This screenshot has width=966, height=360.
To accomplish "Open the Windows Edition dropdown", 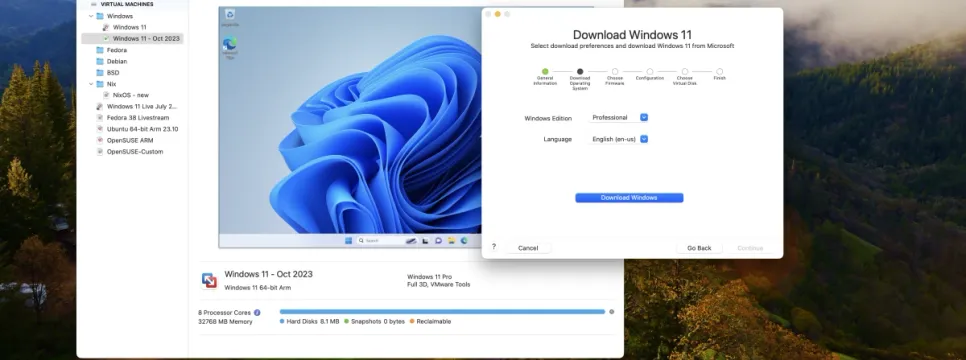I will tap(619, 117).
